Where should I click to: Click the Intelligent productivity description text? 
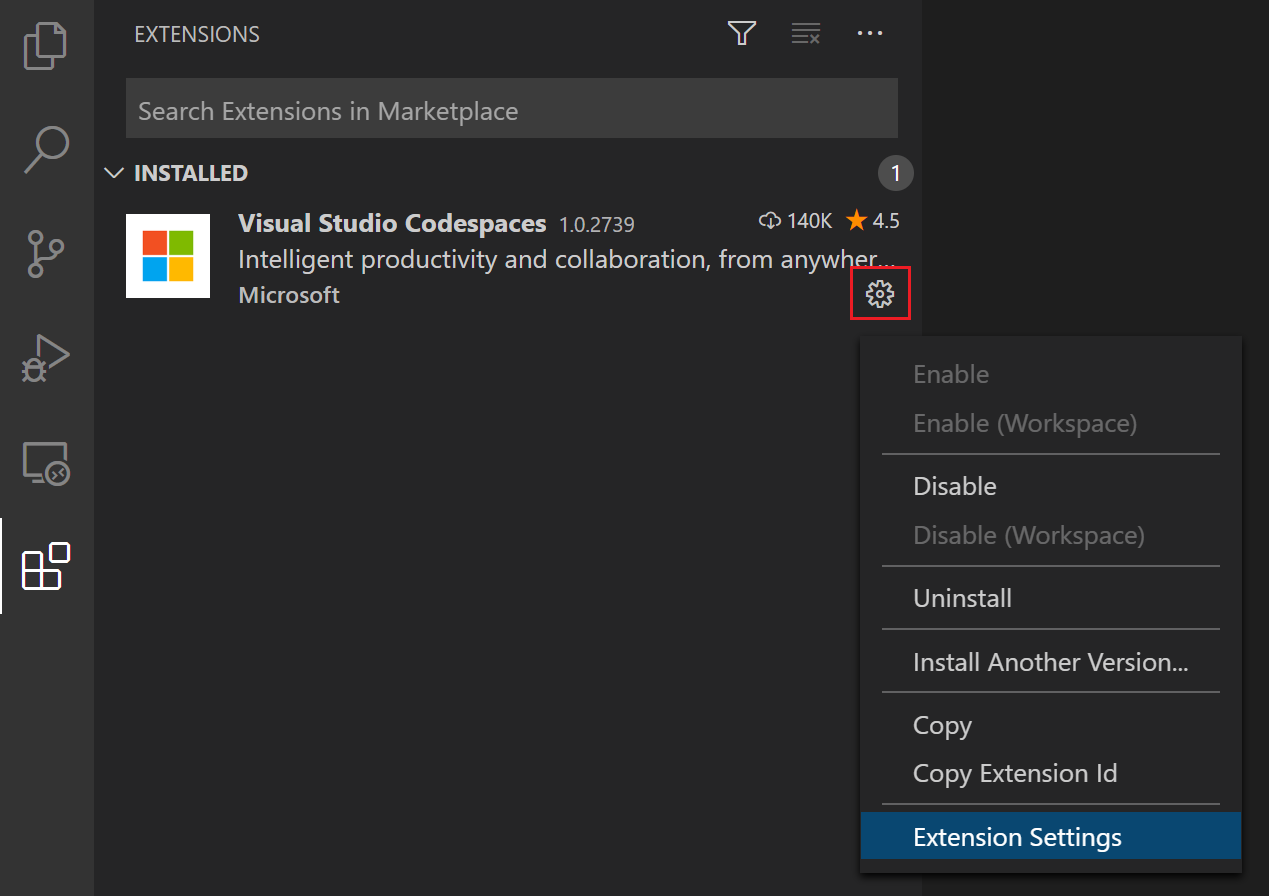567,260
